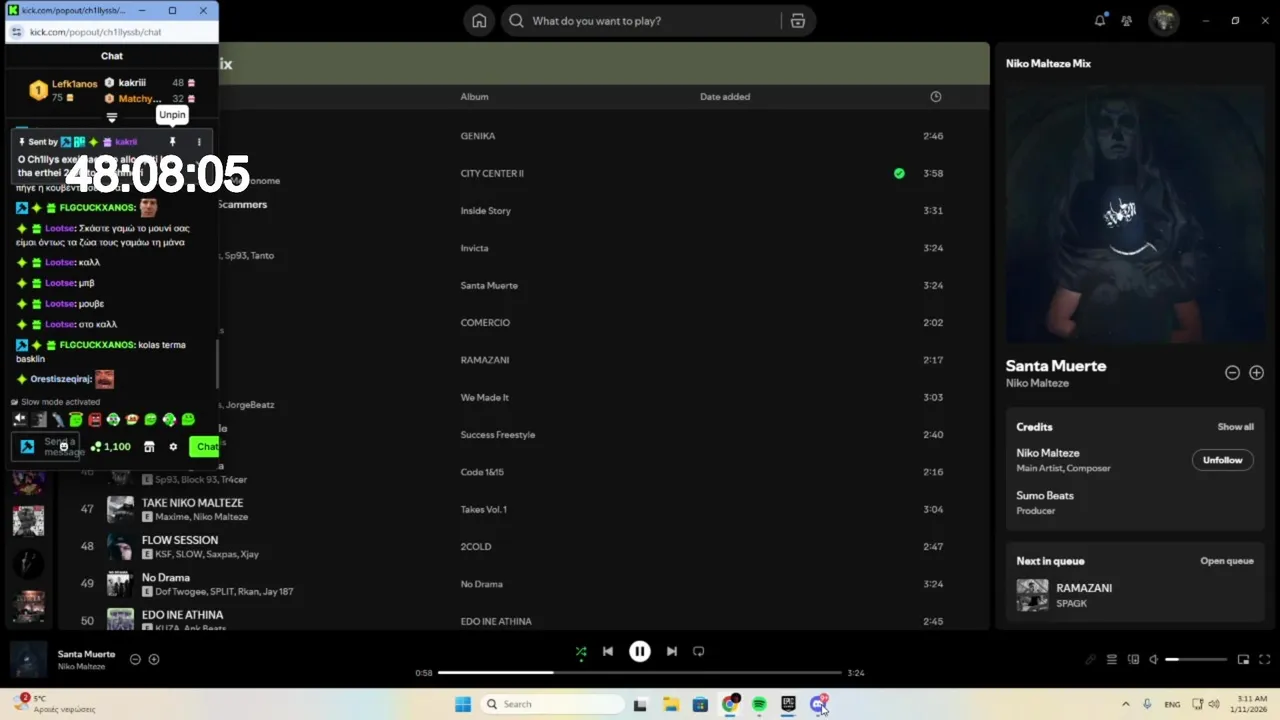Toggle repeat mode

(x=699, y=651)
